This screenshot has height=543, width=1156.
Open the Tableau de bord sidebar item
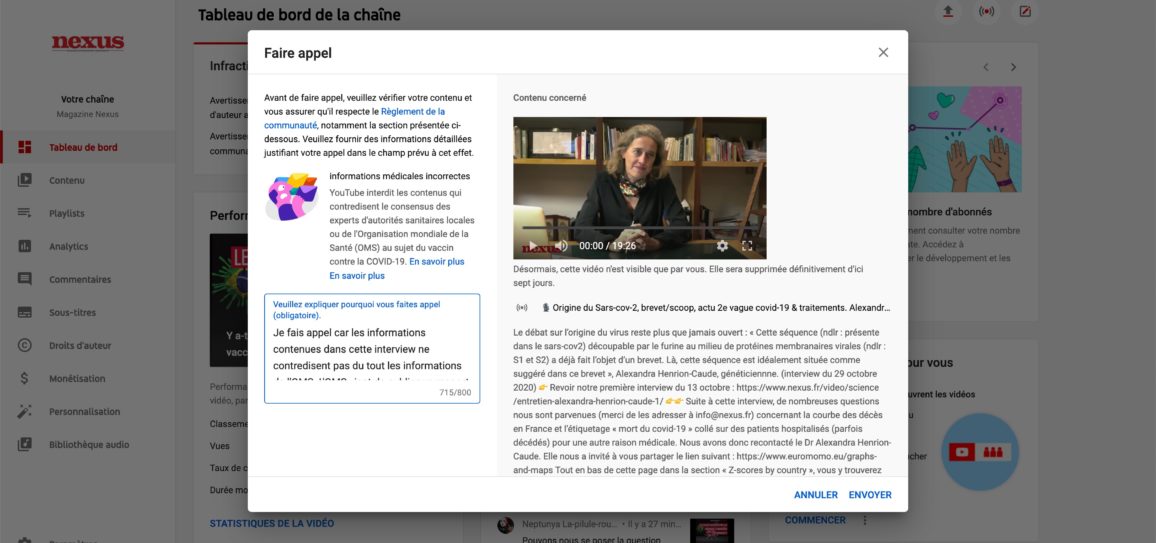pyautogui.click(x=87, y=147)
